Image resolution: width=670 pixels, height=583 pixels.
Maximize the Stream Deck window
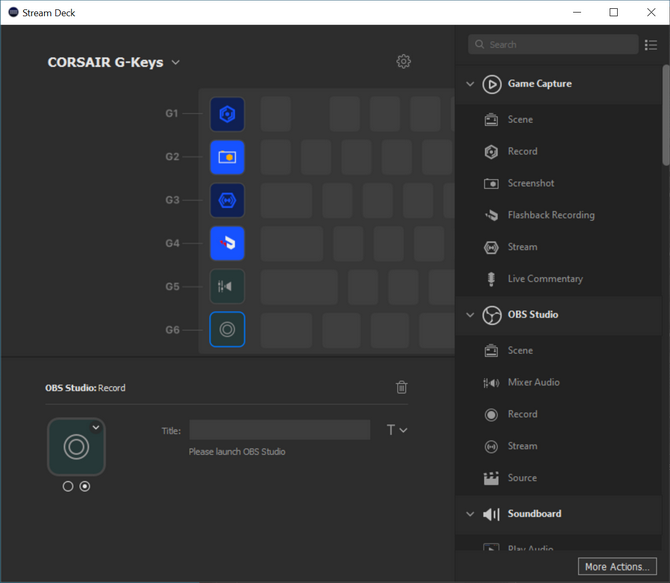[x=614, y=12]
